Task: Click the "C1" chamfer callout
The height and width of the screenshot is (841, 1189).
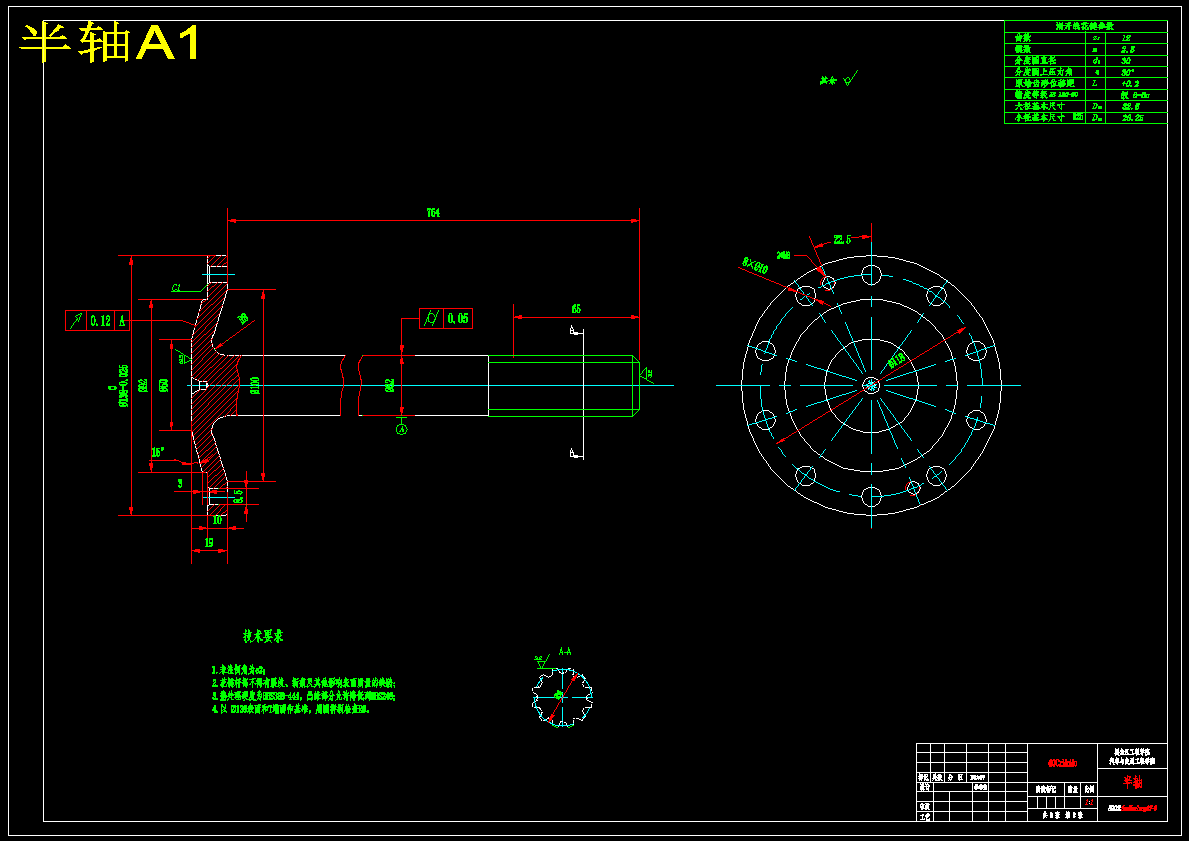Action: (x=176, y=287)
